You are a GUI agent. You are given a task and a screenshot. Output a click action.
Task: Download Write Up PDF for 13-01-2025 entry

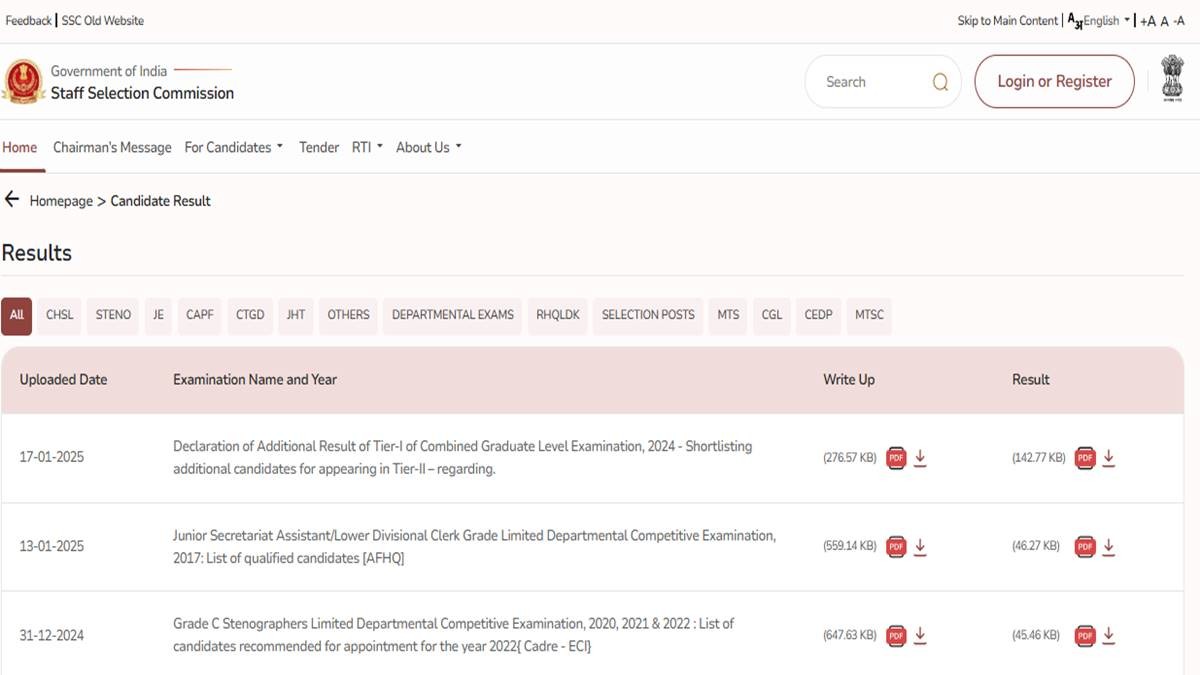920,547
